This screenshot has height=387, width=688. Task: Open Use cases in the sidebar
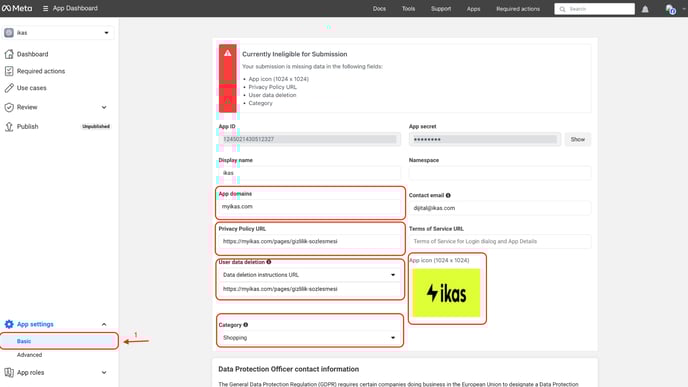click(x=32, y=88)
